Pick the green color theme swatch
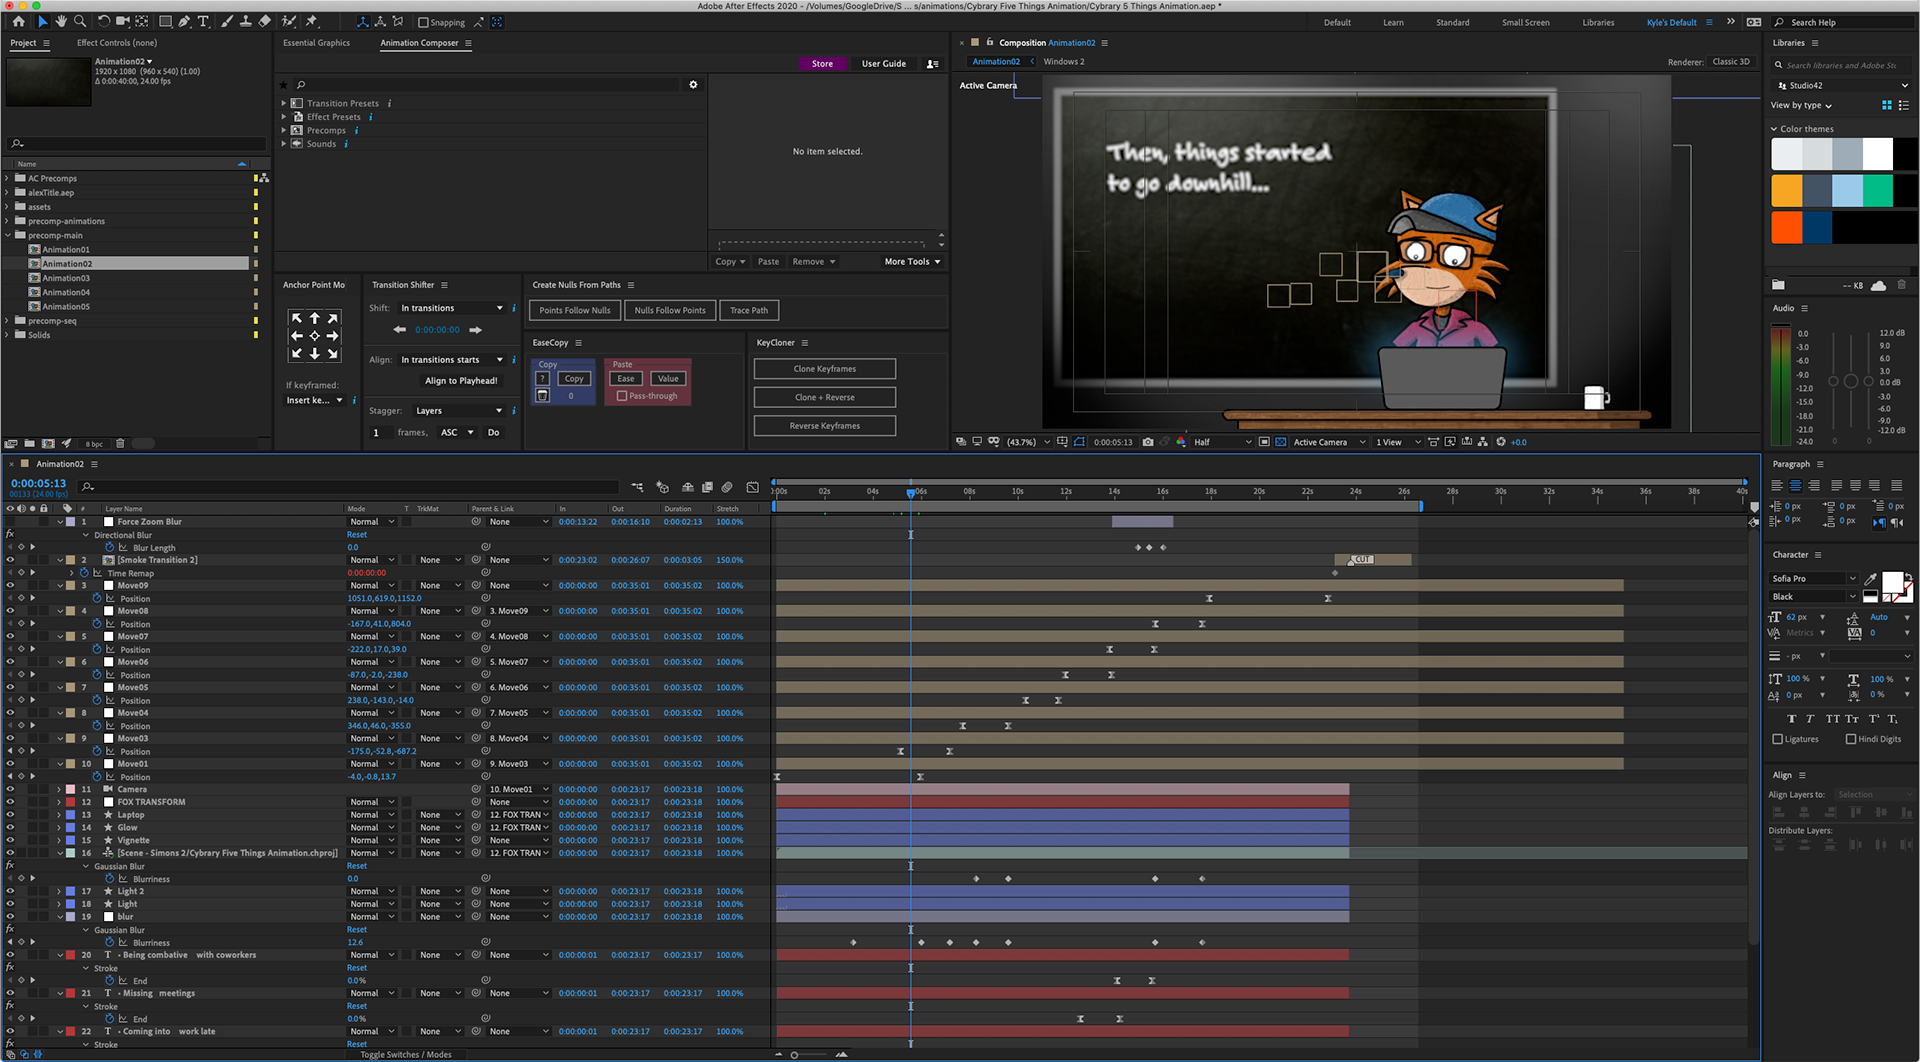 point(1878,190)
